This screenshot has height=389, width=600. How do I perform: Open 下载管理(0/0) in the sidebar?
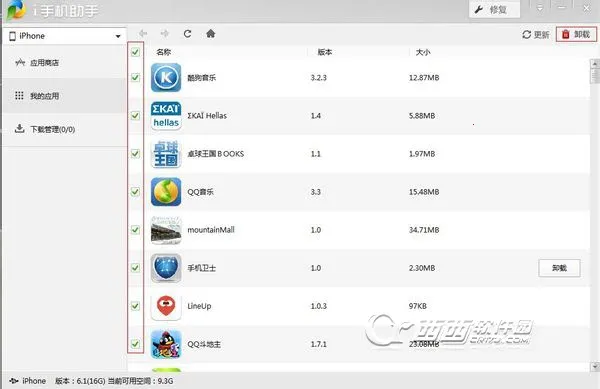64,129
